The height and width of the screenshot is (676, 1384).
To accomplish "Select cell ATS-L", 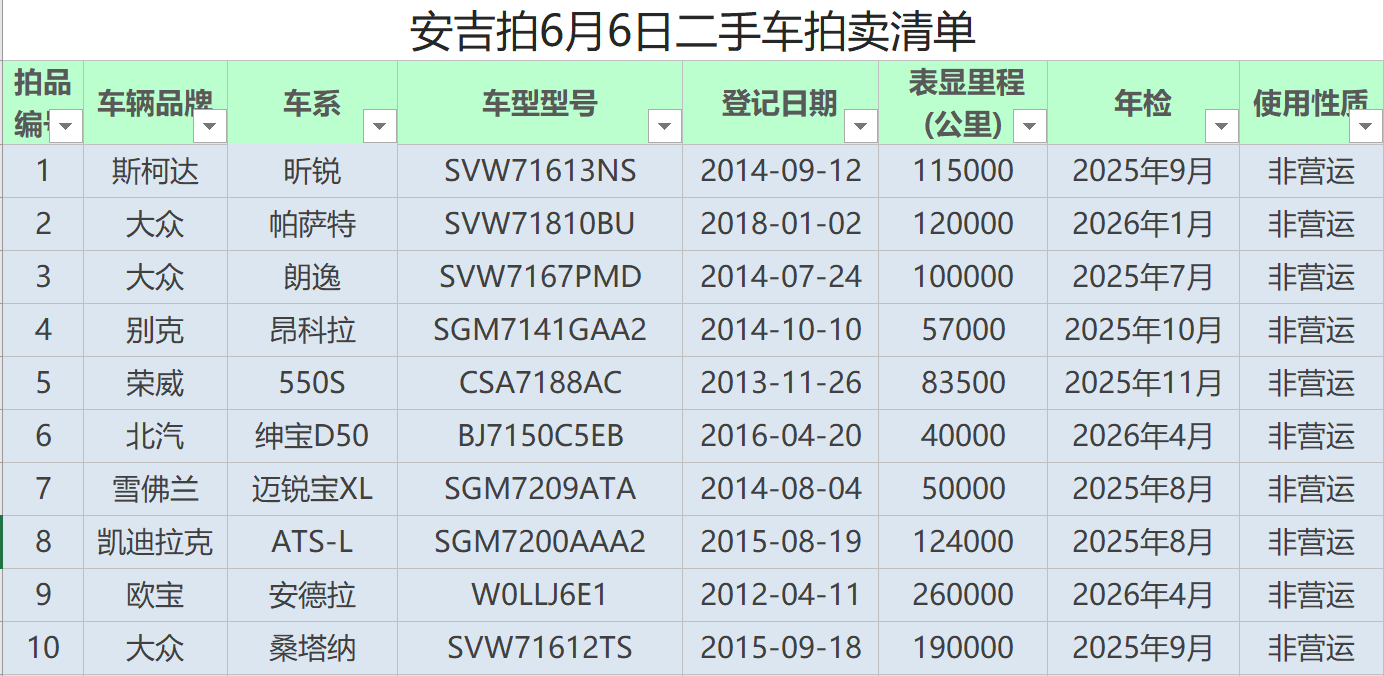I will [312, 542].
